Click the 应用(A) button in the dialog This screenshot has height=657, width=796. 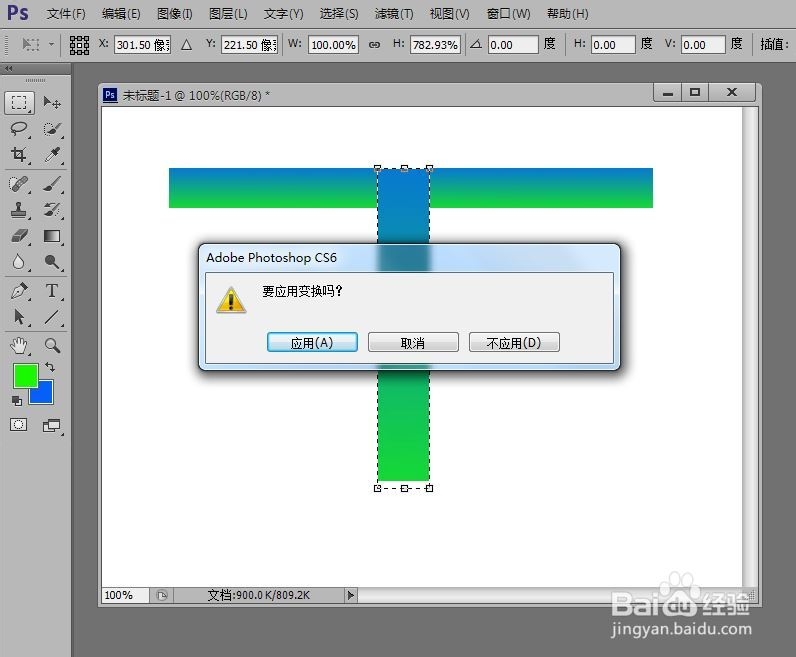pos(312,342)
